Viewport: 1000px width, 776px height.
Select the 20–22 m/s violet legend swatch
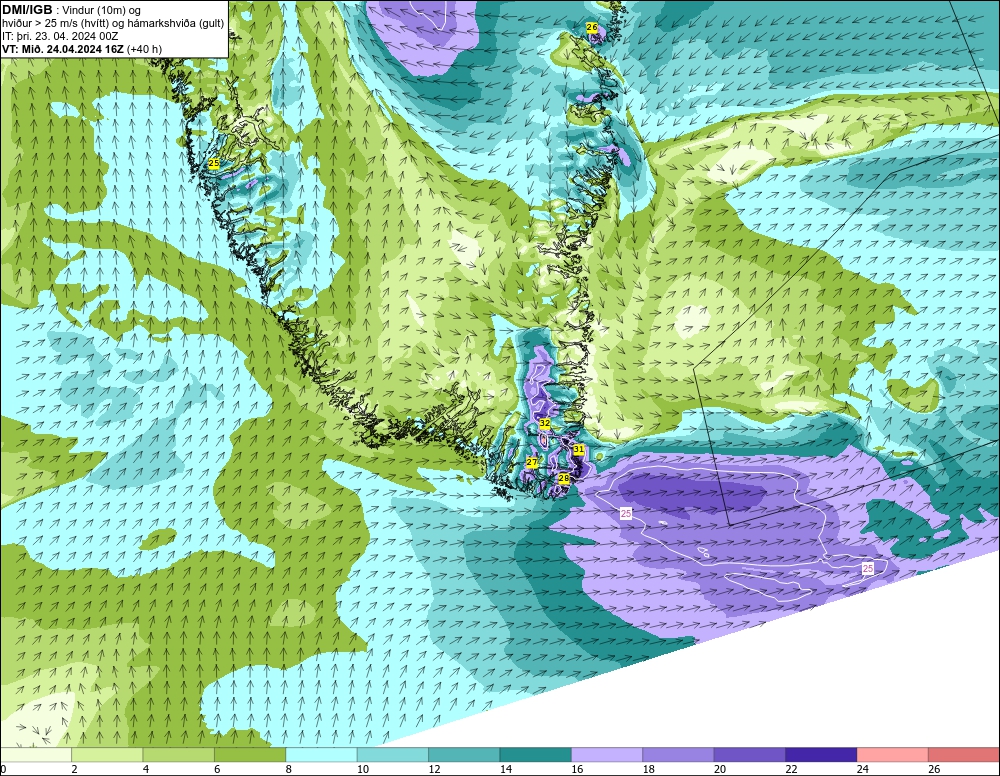(750, 755)
